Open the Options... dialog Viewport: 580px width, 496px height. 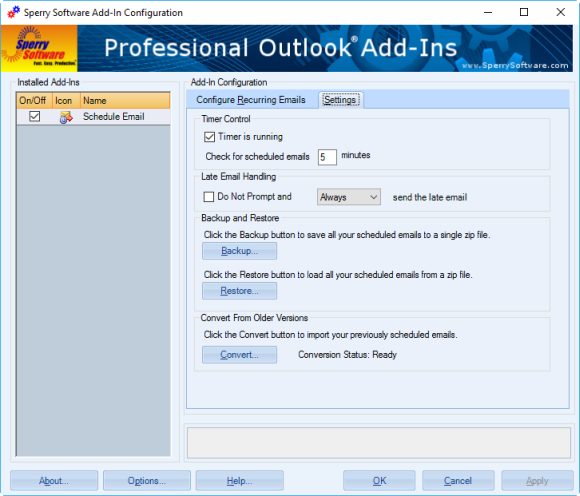[147, 480]
